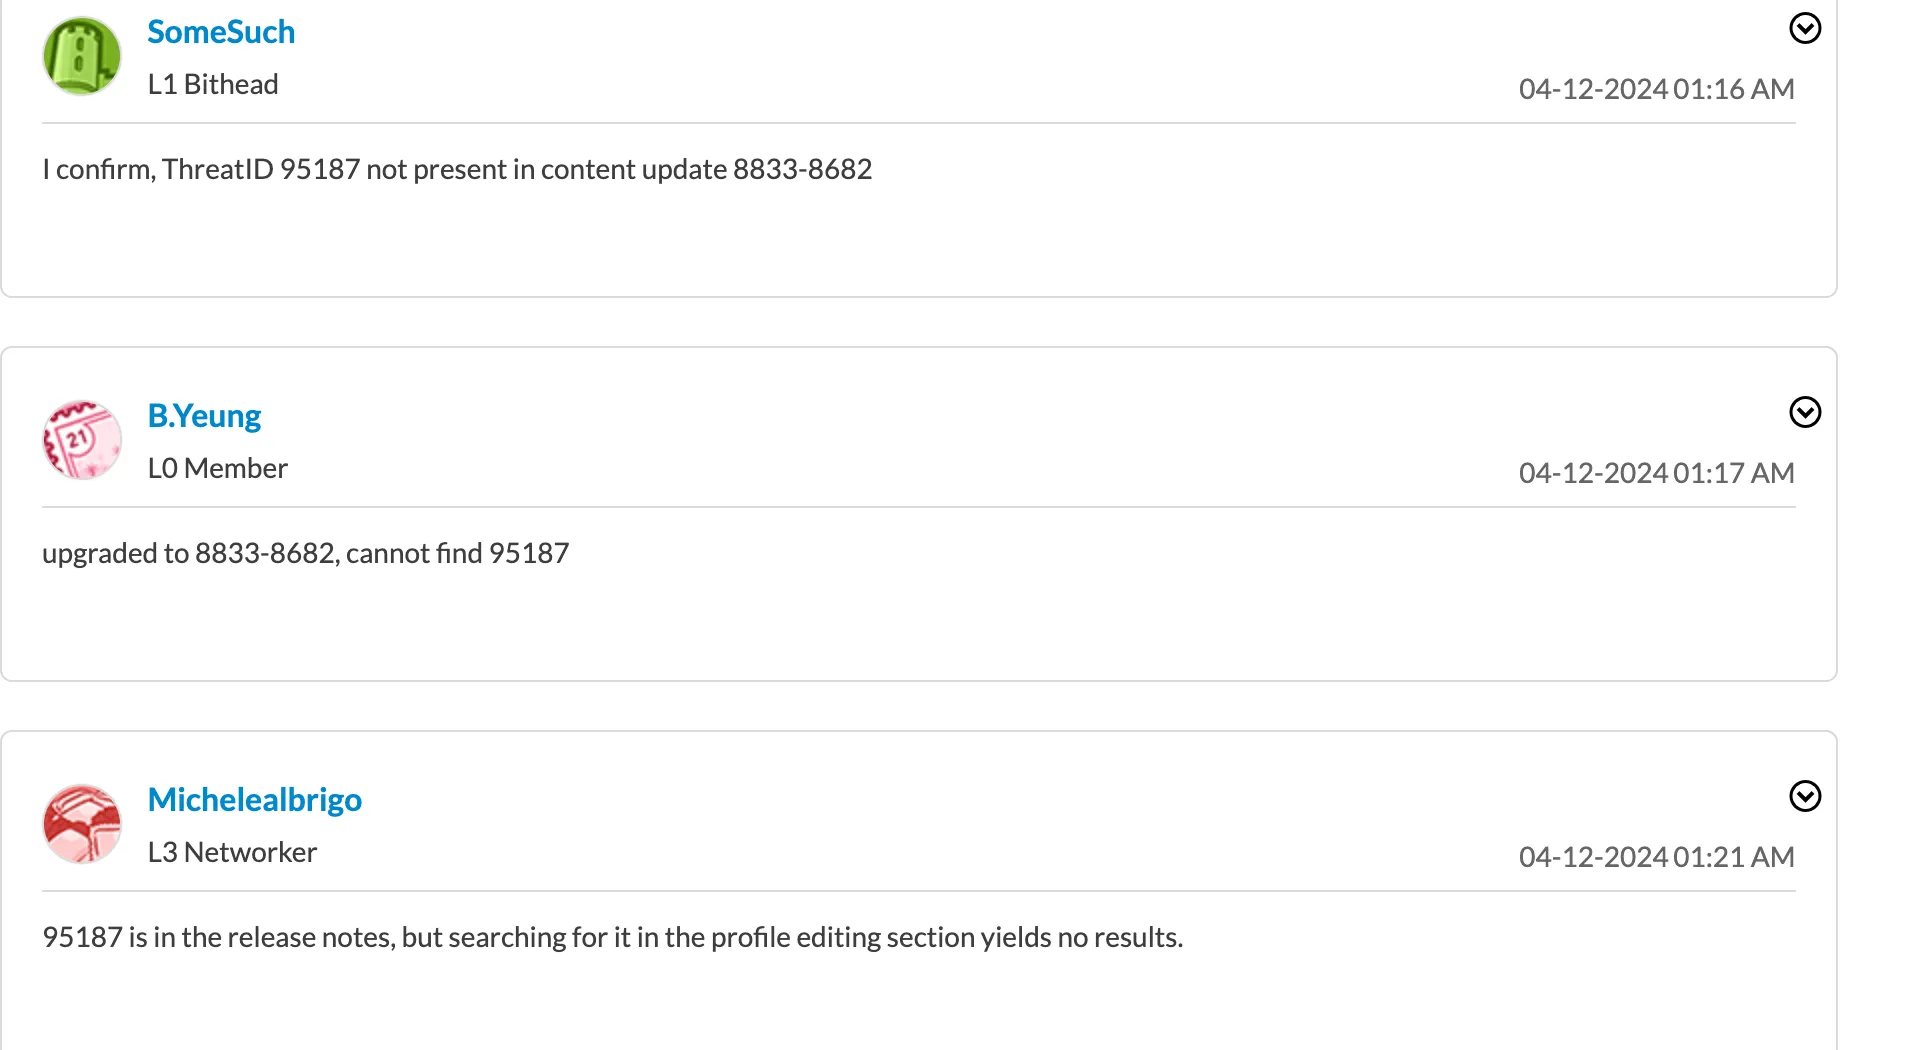Select the L3 Networker rank badge
The image size is (1914, 1050).
[x=232, y=852]
